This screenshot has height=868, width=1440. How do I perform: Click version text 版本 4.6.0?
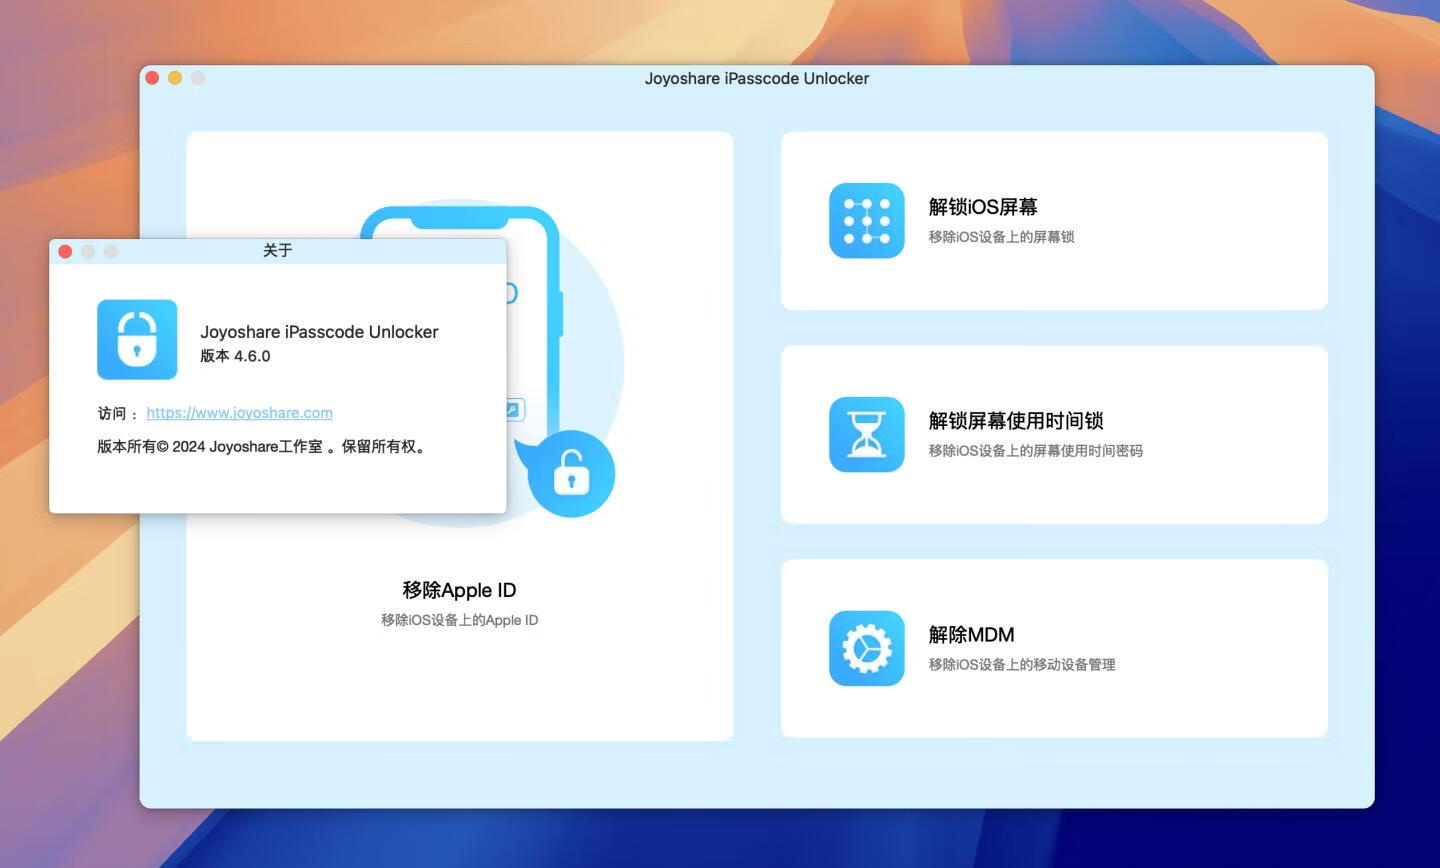(235, 356)
